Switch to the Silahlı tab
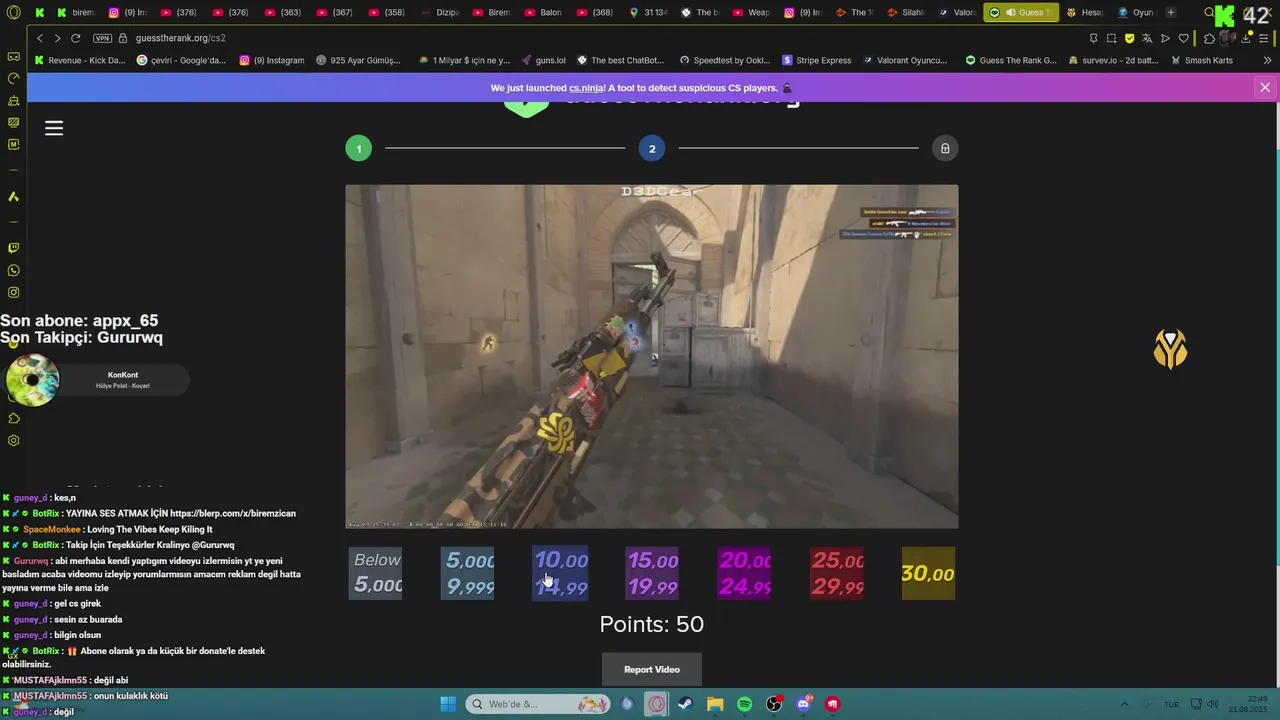The width and height of the screenshot is (1280, 720). pyautogui.click(x=906, y=12)
